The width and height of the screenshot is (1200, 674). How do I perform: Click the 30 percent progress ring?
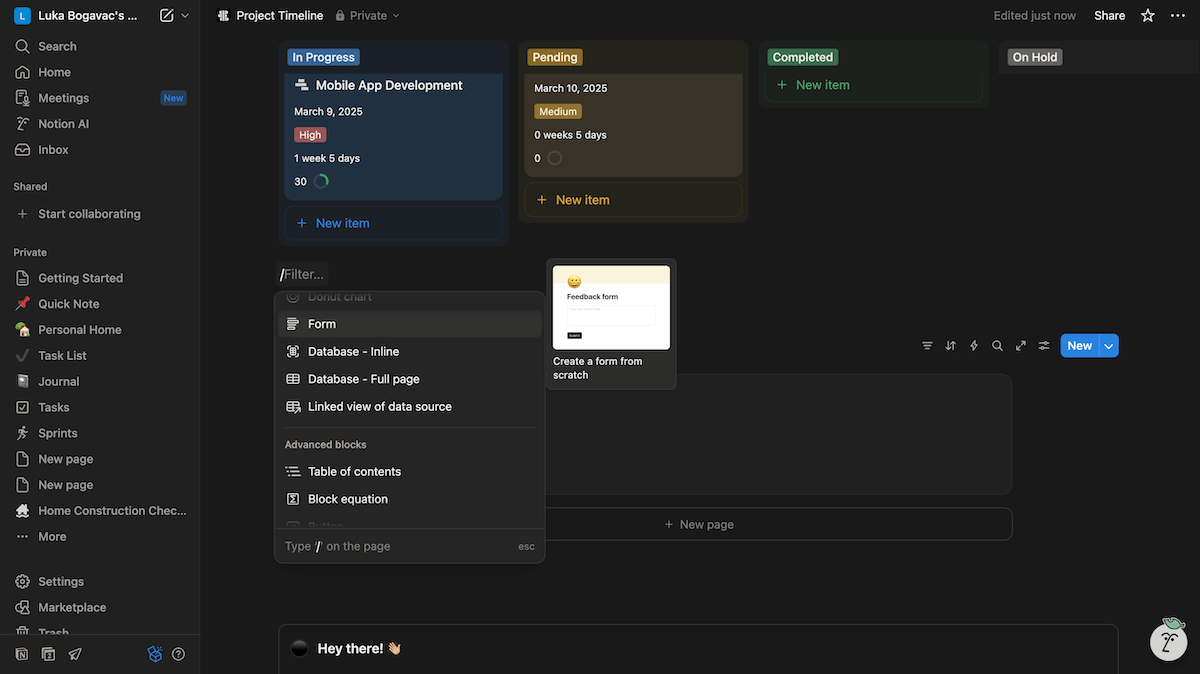click(x=321, y=182)
